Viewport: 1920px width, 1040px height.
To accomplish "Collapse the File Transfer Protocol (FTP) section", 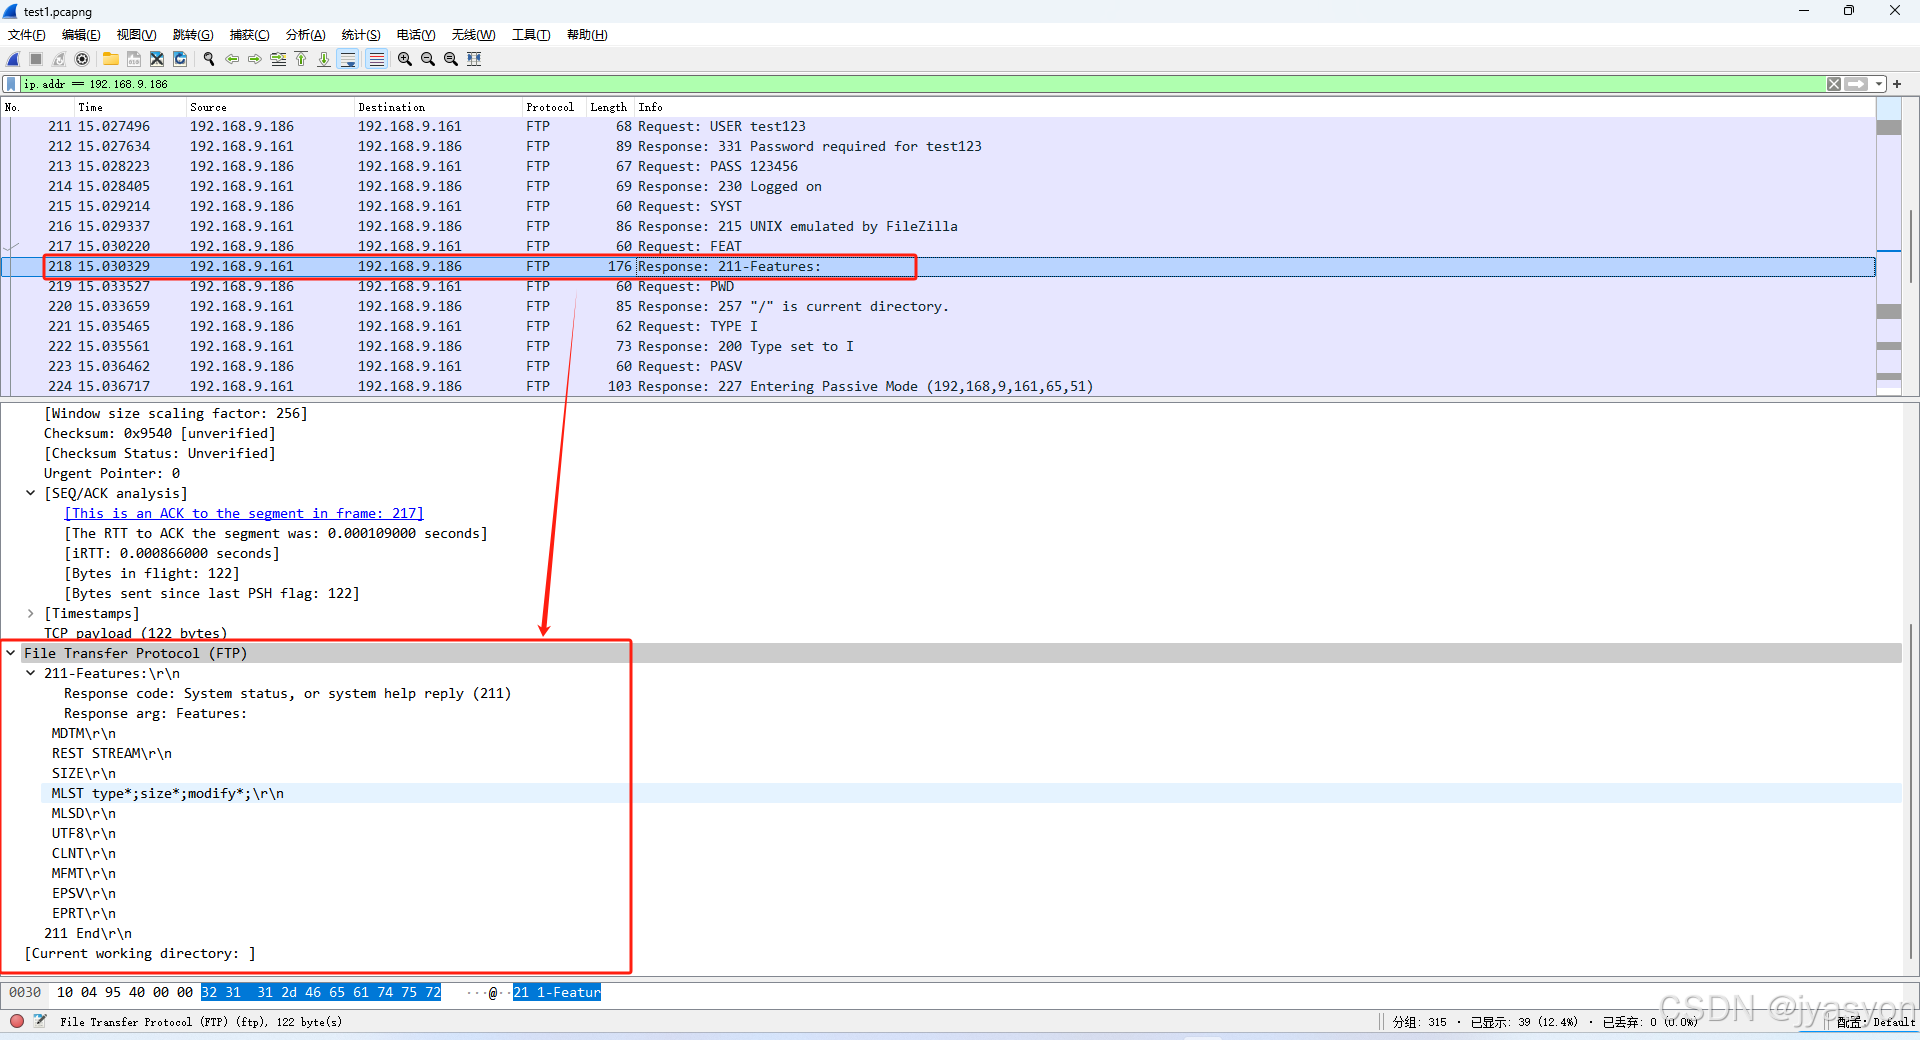I will [11, 653].
